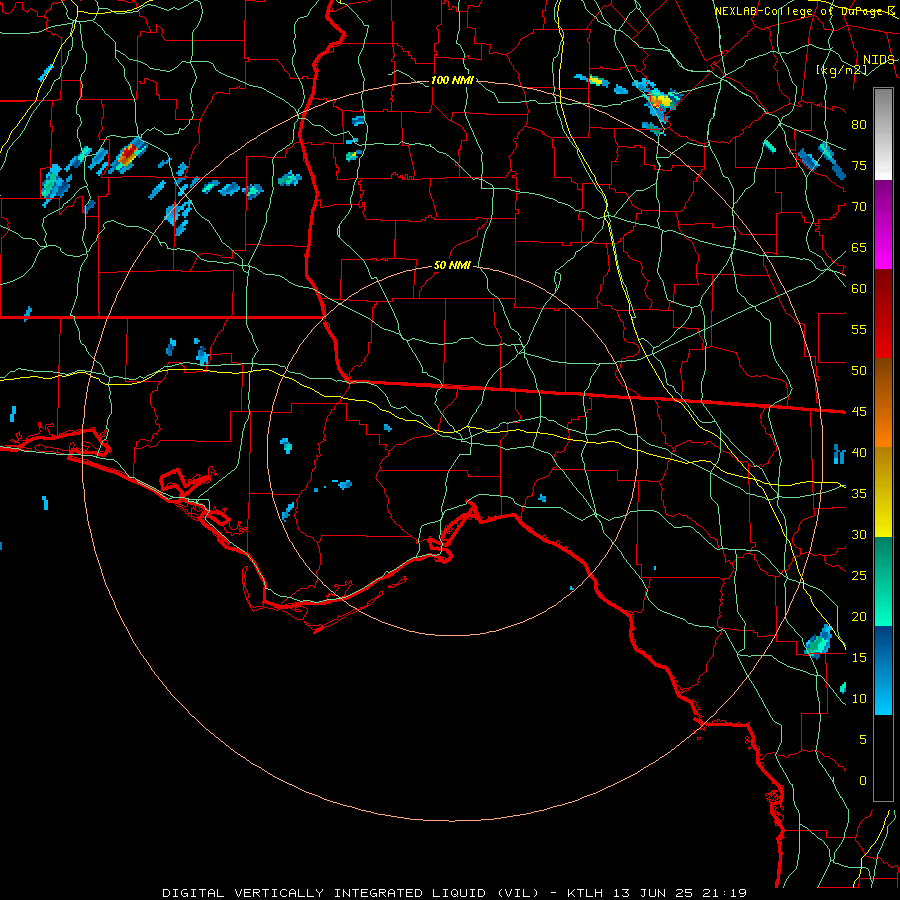Click the scale value 40 label
900x900 pixels.
coord(859,452)
